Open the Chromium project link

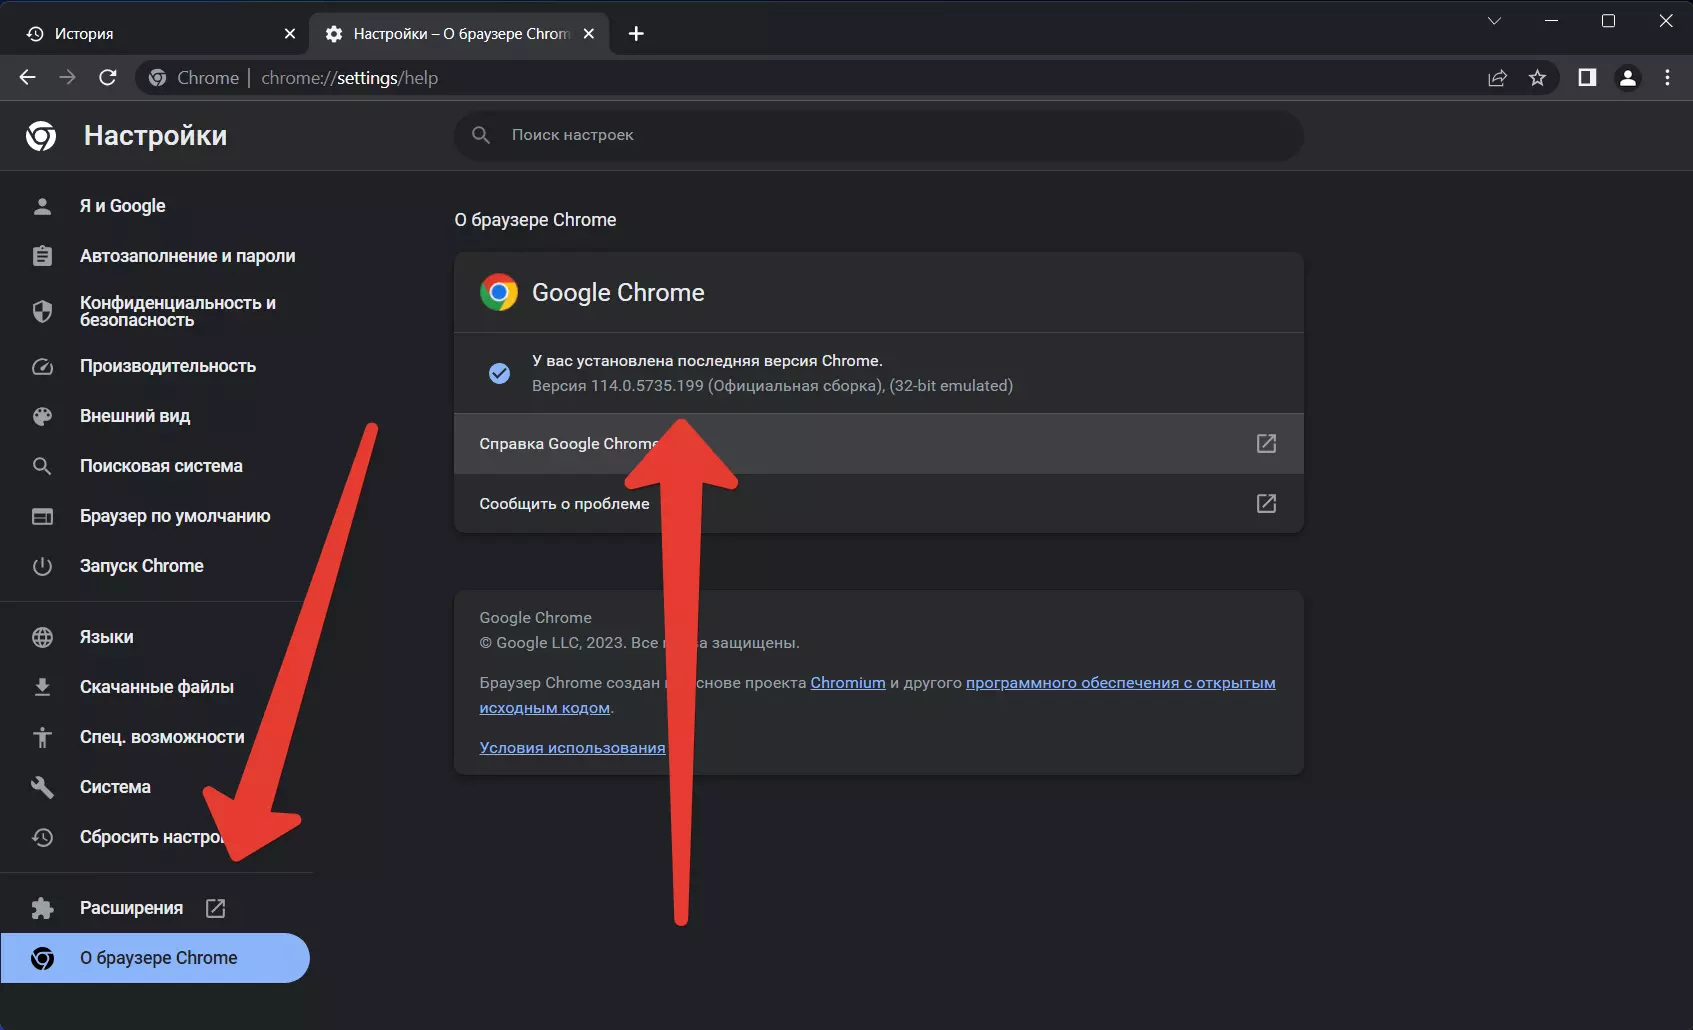(x=847, y=683)
